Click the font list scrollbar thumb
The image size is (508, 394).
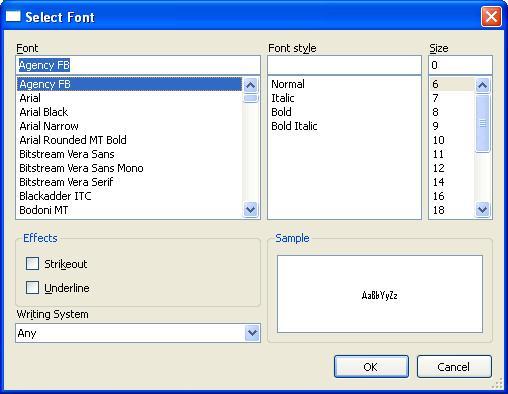250,98
